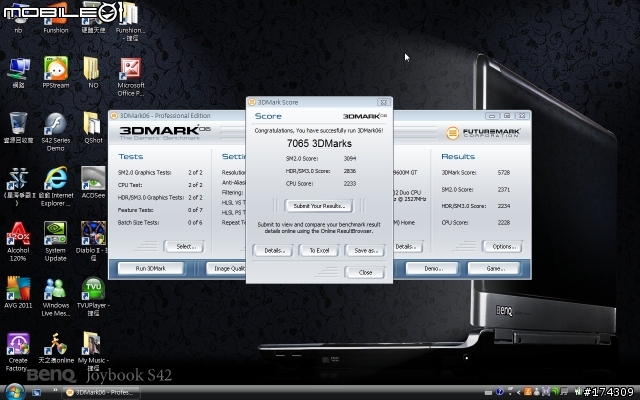This screenshot has width=640, height=400.
Task: Click the Submit Your Results button
Action: [x=319, y=205]
